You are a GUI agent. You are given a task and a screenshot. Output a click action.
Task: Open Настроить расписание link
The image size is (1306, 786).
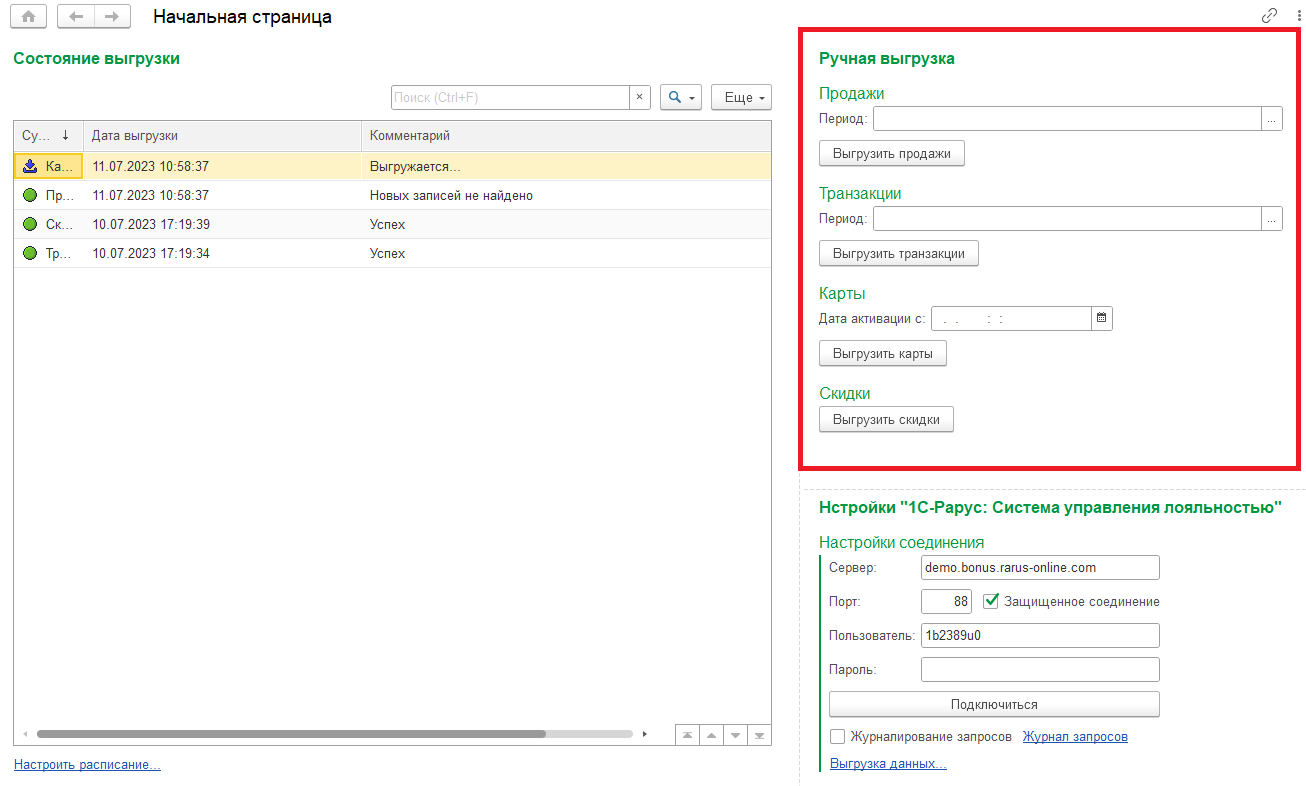[x=87, y=765]
